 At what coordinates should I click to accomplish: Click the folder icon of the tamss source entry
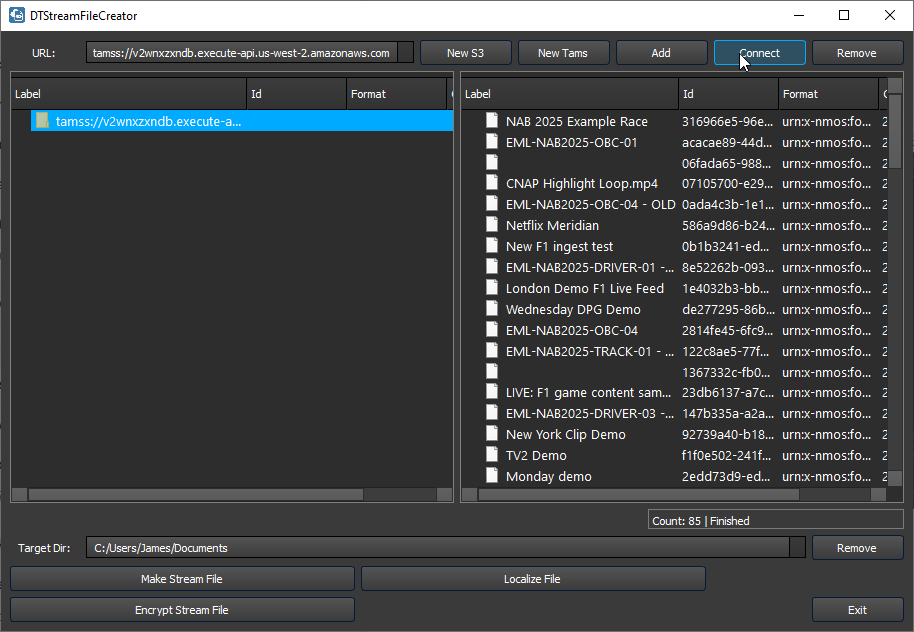click(x=42, y=121)
